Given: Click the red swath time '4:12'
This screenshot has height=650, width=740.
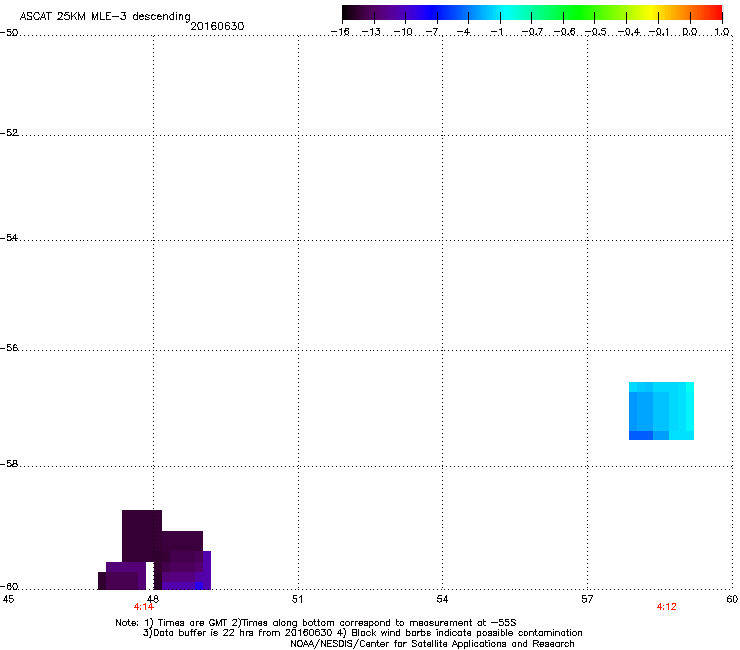Looking at the screenshot, I should tap(666, 607).
